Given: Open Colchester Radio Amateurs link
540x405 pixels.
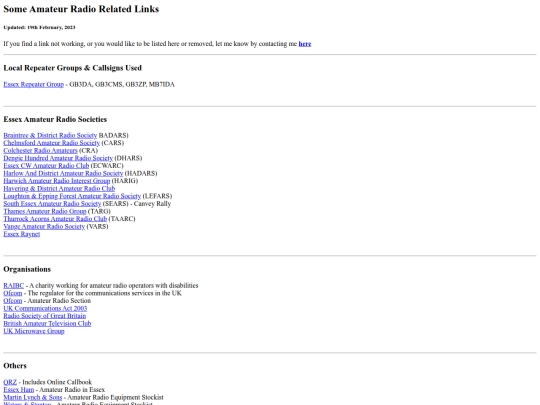Looking at the screenshot, I should point(41,150).
